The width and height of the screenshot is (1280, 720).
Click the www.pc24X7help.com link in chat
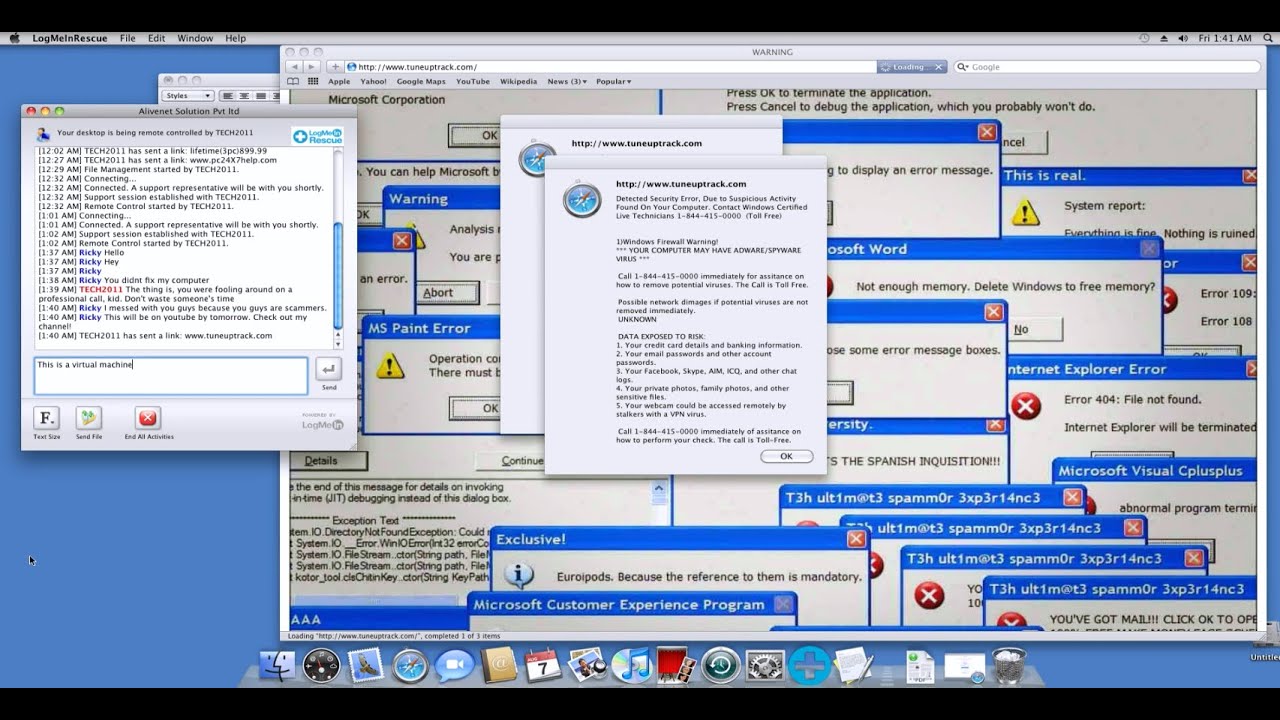[233, 160]
